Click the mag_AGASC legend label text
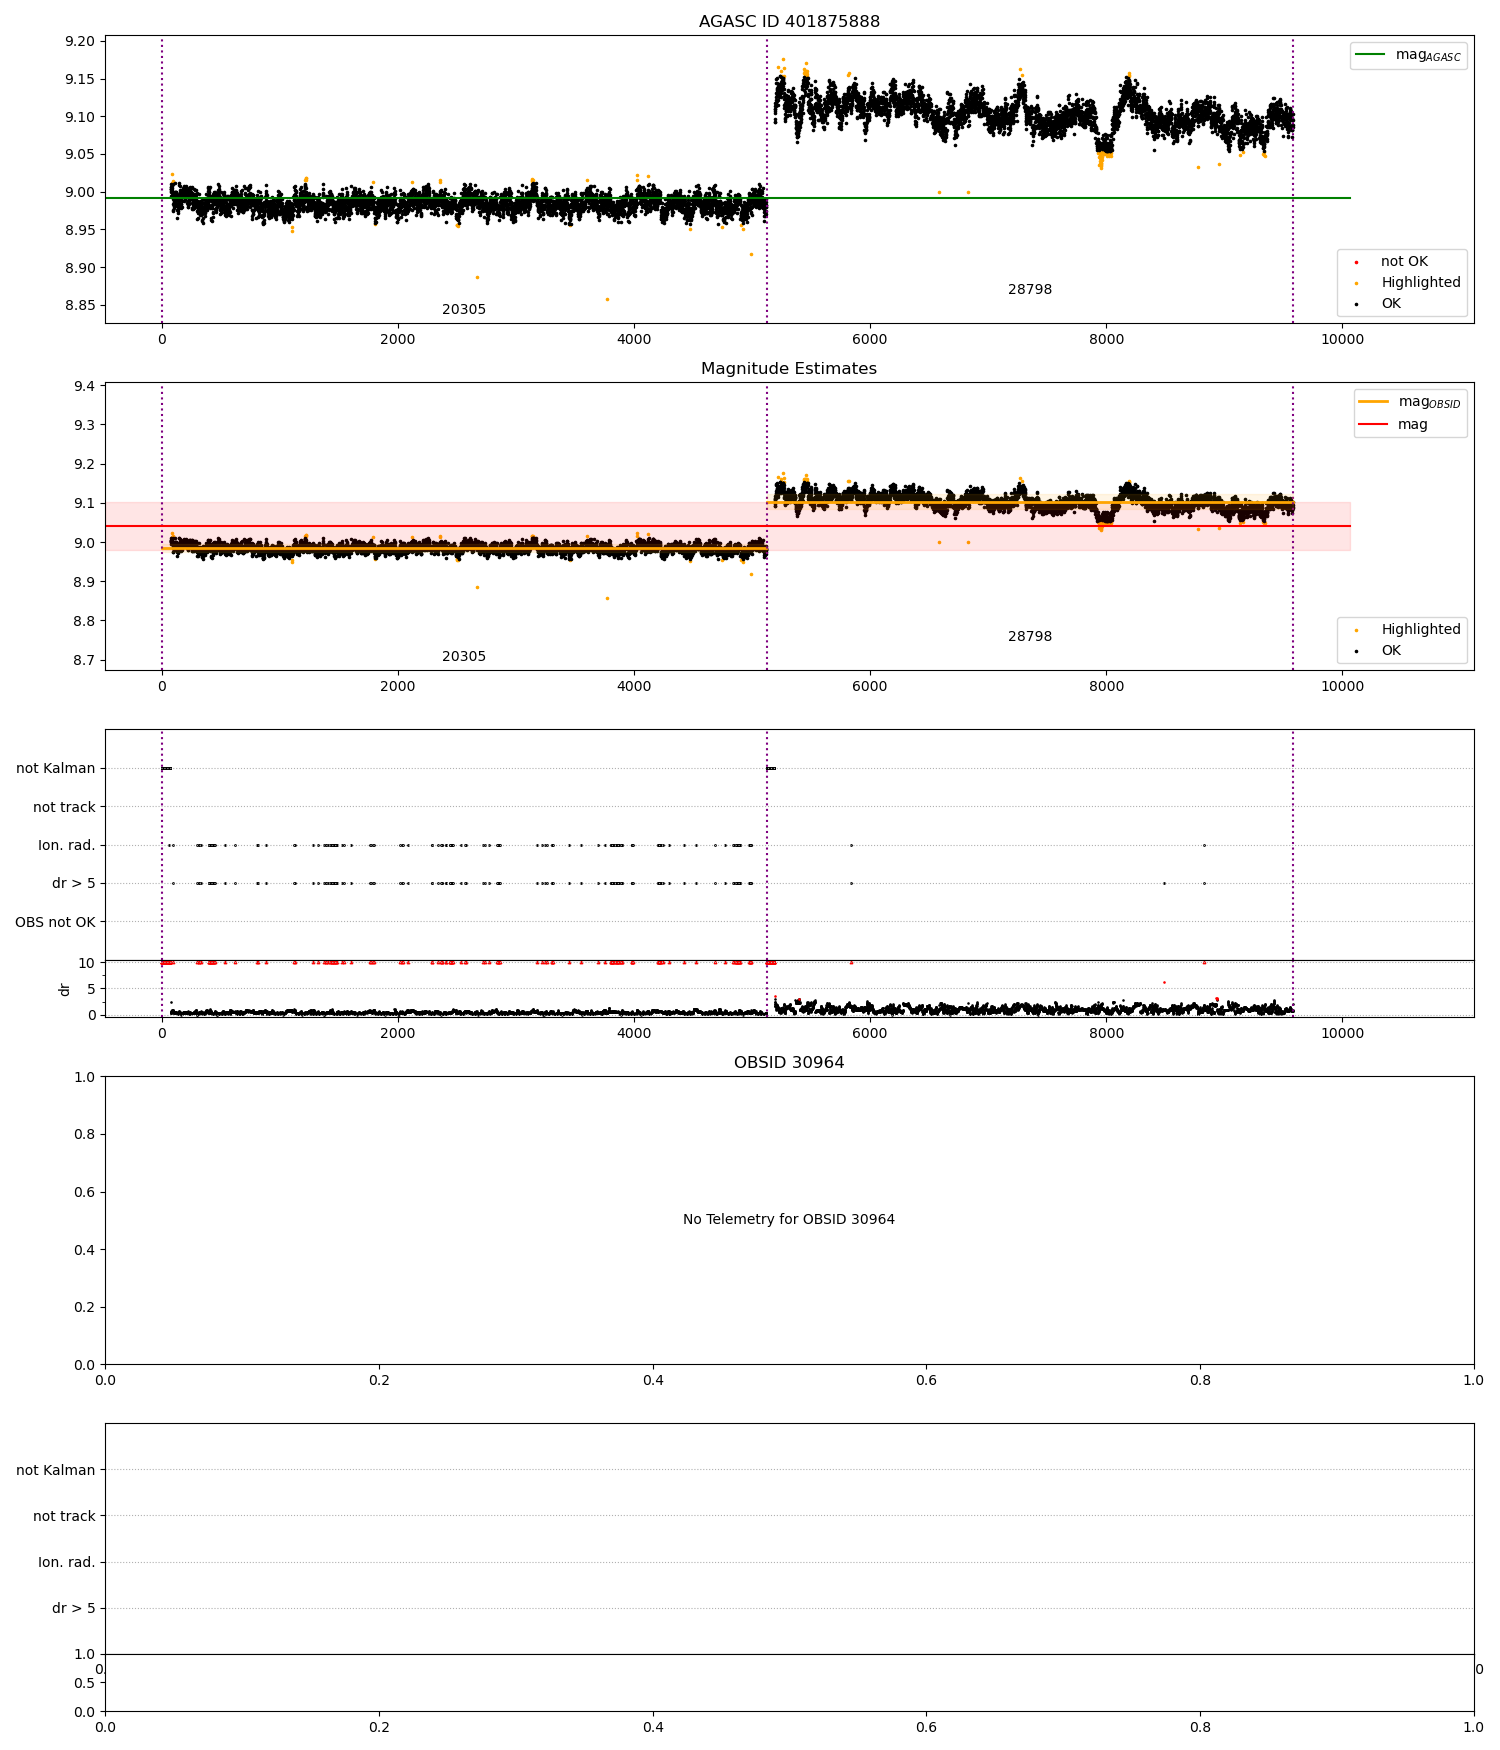This screenshot has width=1500, height=1750. (x=1428, y=56)
